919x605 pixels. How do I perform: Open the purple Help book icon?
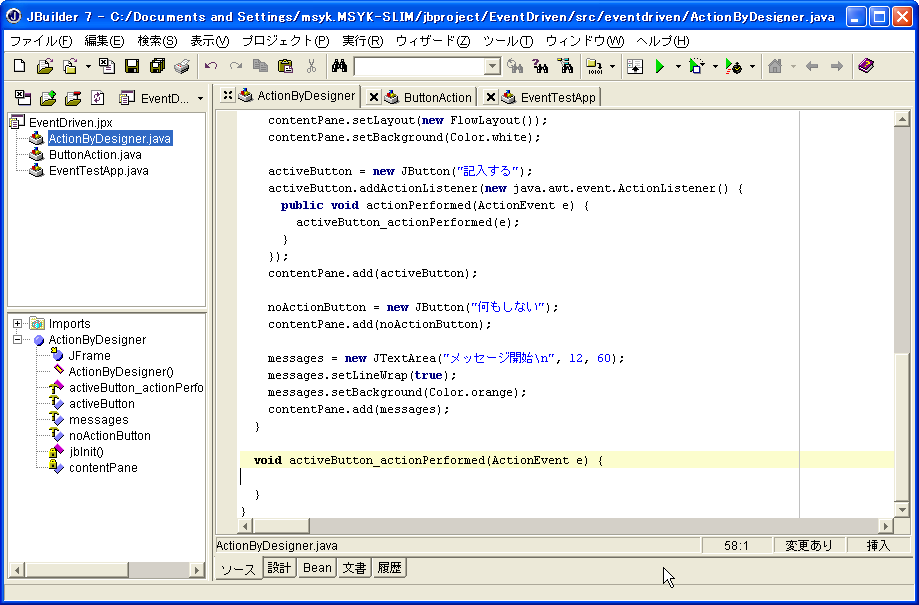866,66
